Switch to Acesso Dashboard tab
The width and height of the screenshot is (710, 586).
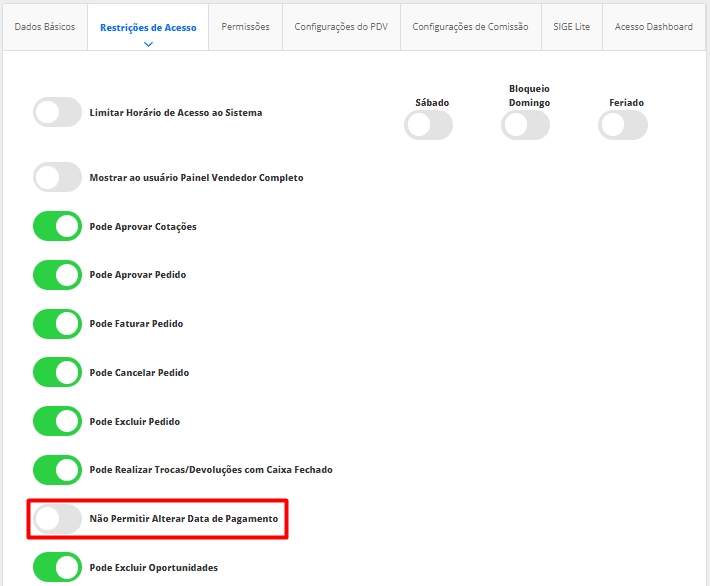point(656,27)
